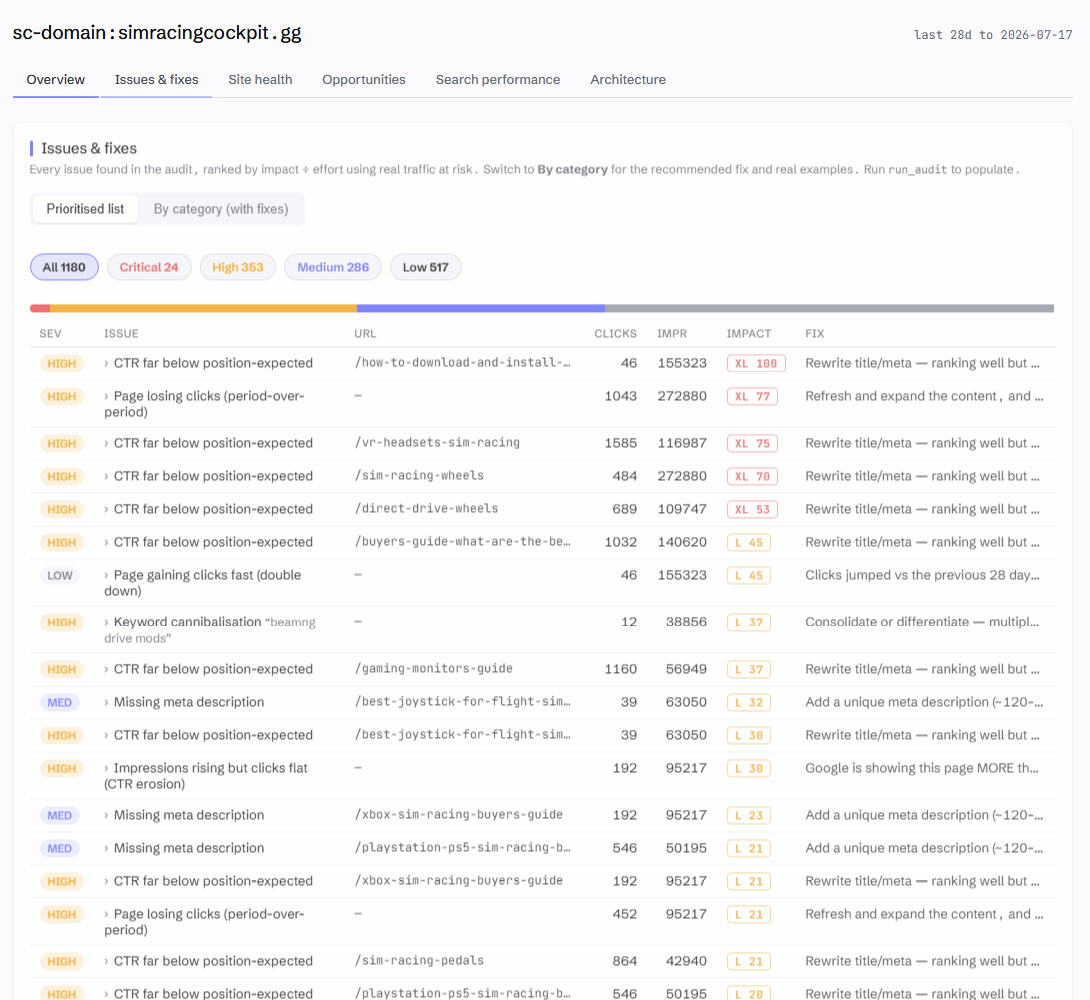Sort by the ISSUE column header
1090x1000 pixels.
click(121, 334)
